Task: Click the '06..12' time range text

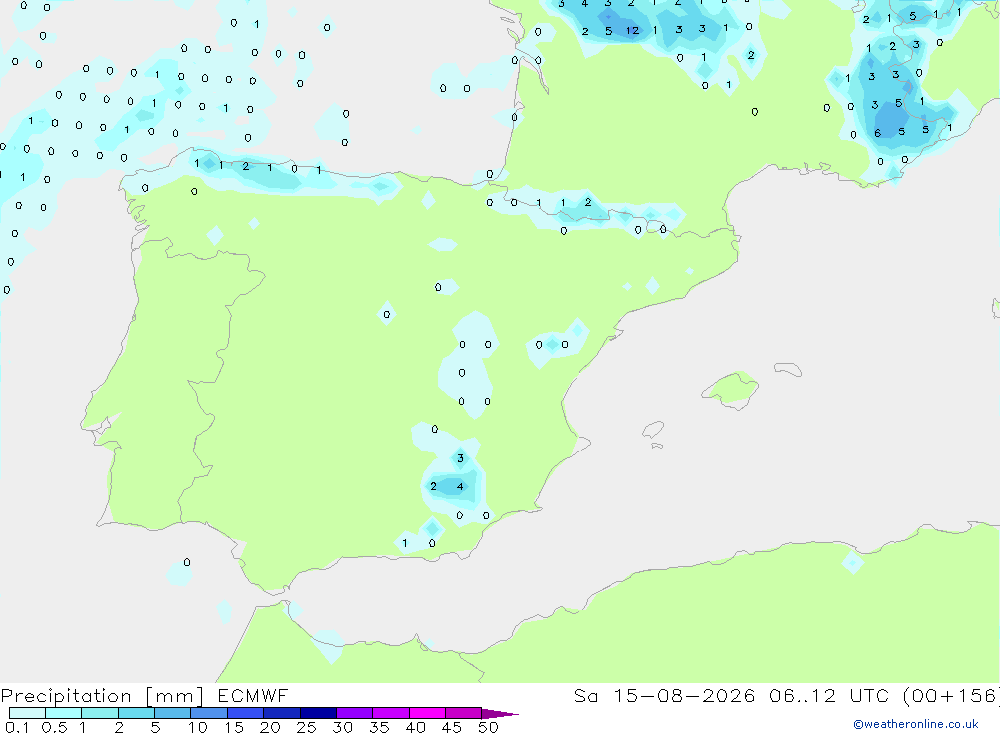Action: (802, 695)
